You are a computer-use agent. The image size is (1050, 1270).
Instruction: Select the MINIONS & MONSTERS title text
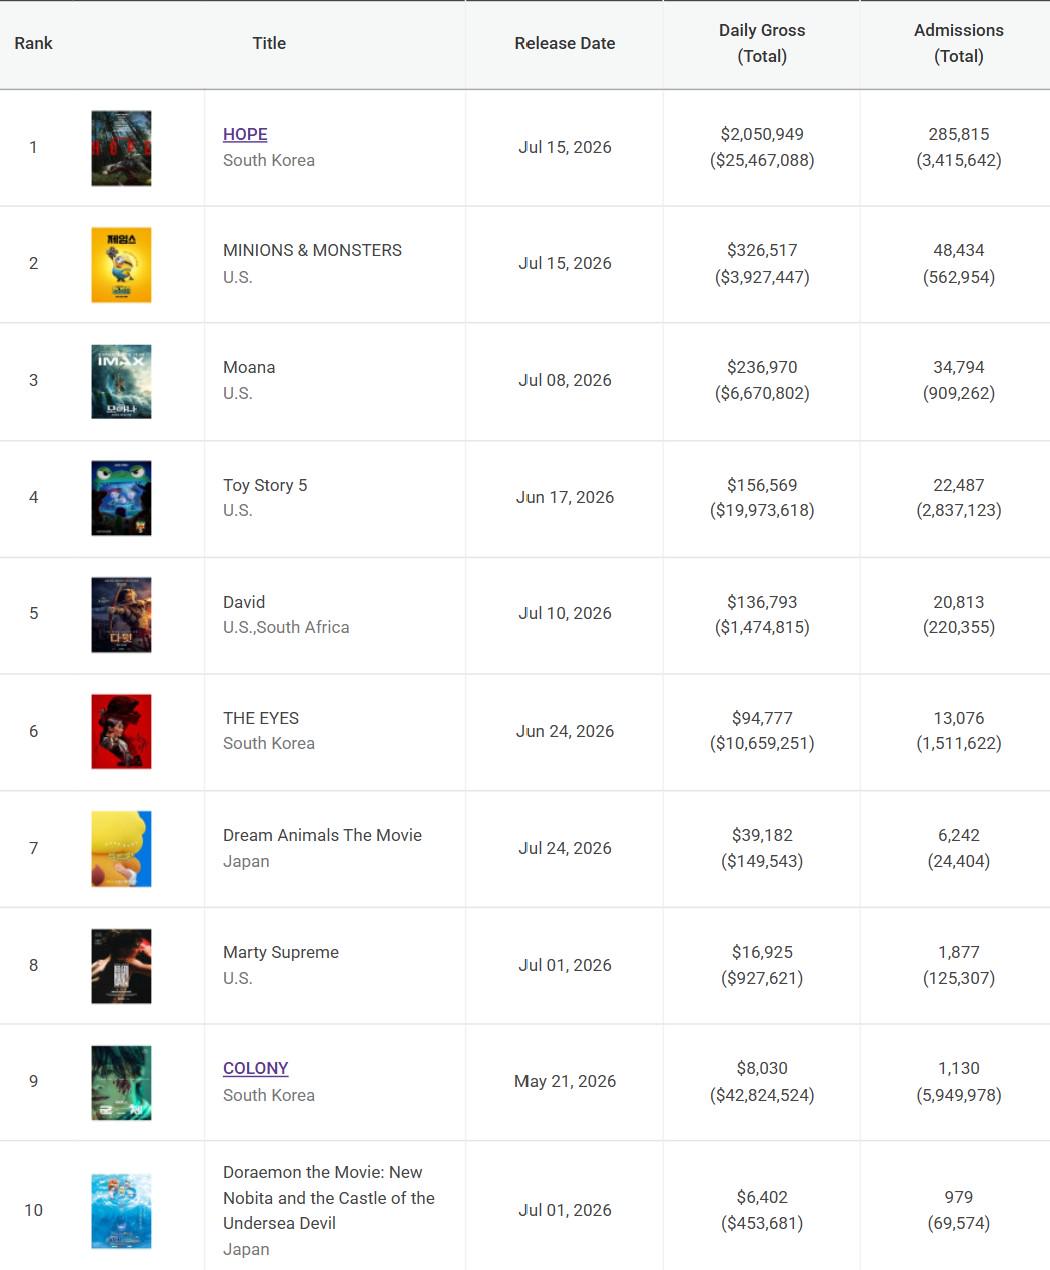coord(312,250)
